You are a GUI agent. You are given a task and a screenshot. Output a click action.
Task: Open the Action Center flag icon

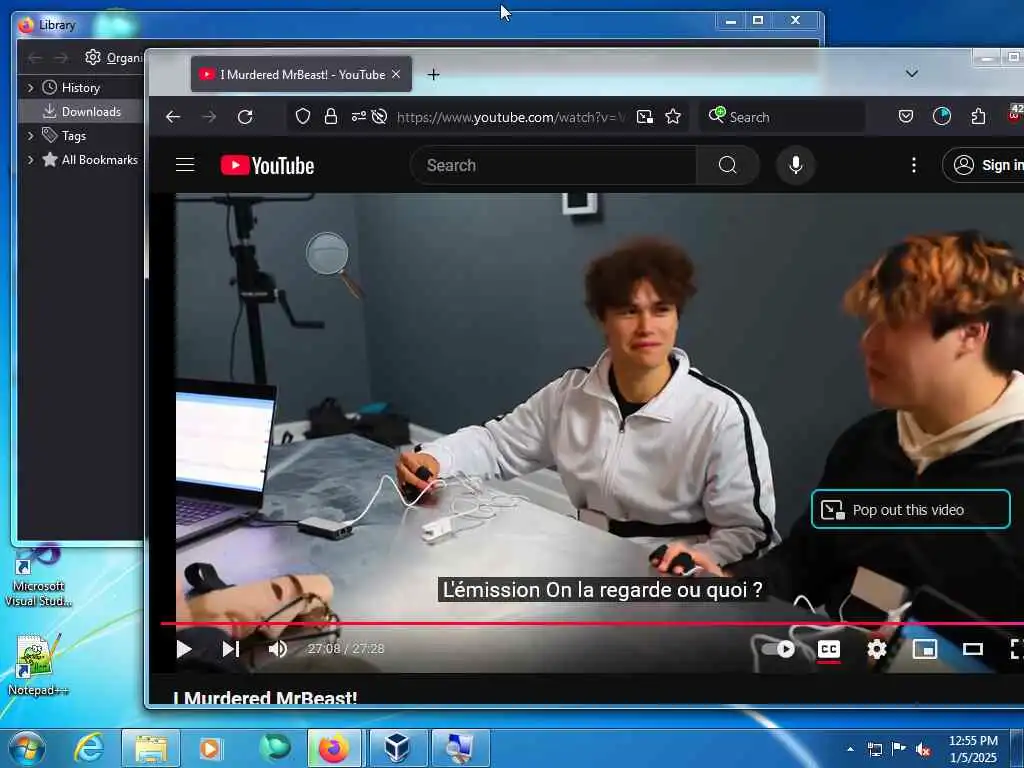899,749
